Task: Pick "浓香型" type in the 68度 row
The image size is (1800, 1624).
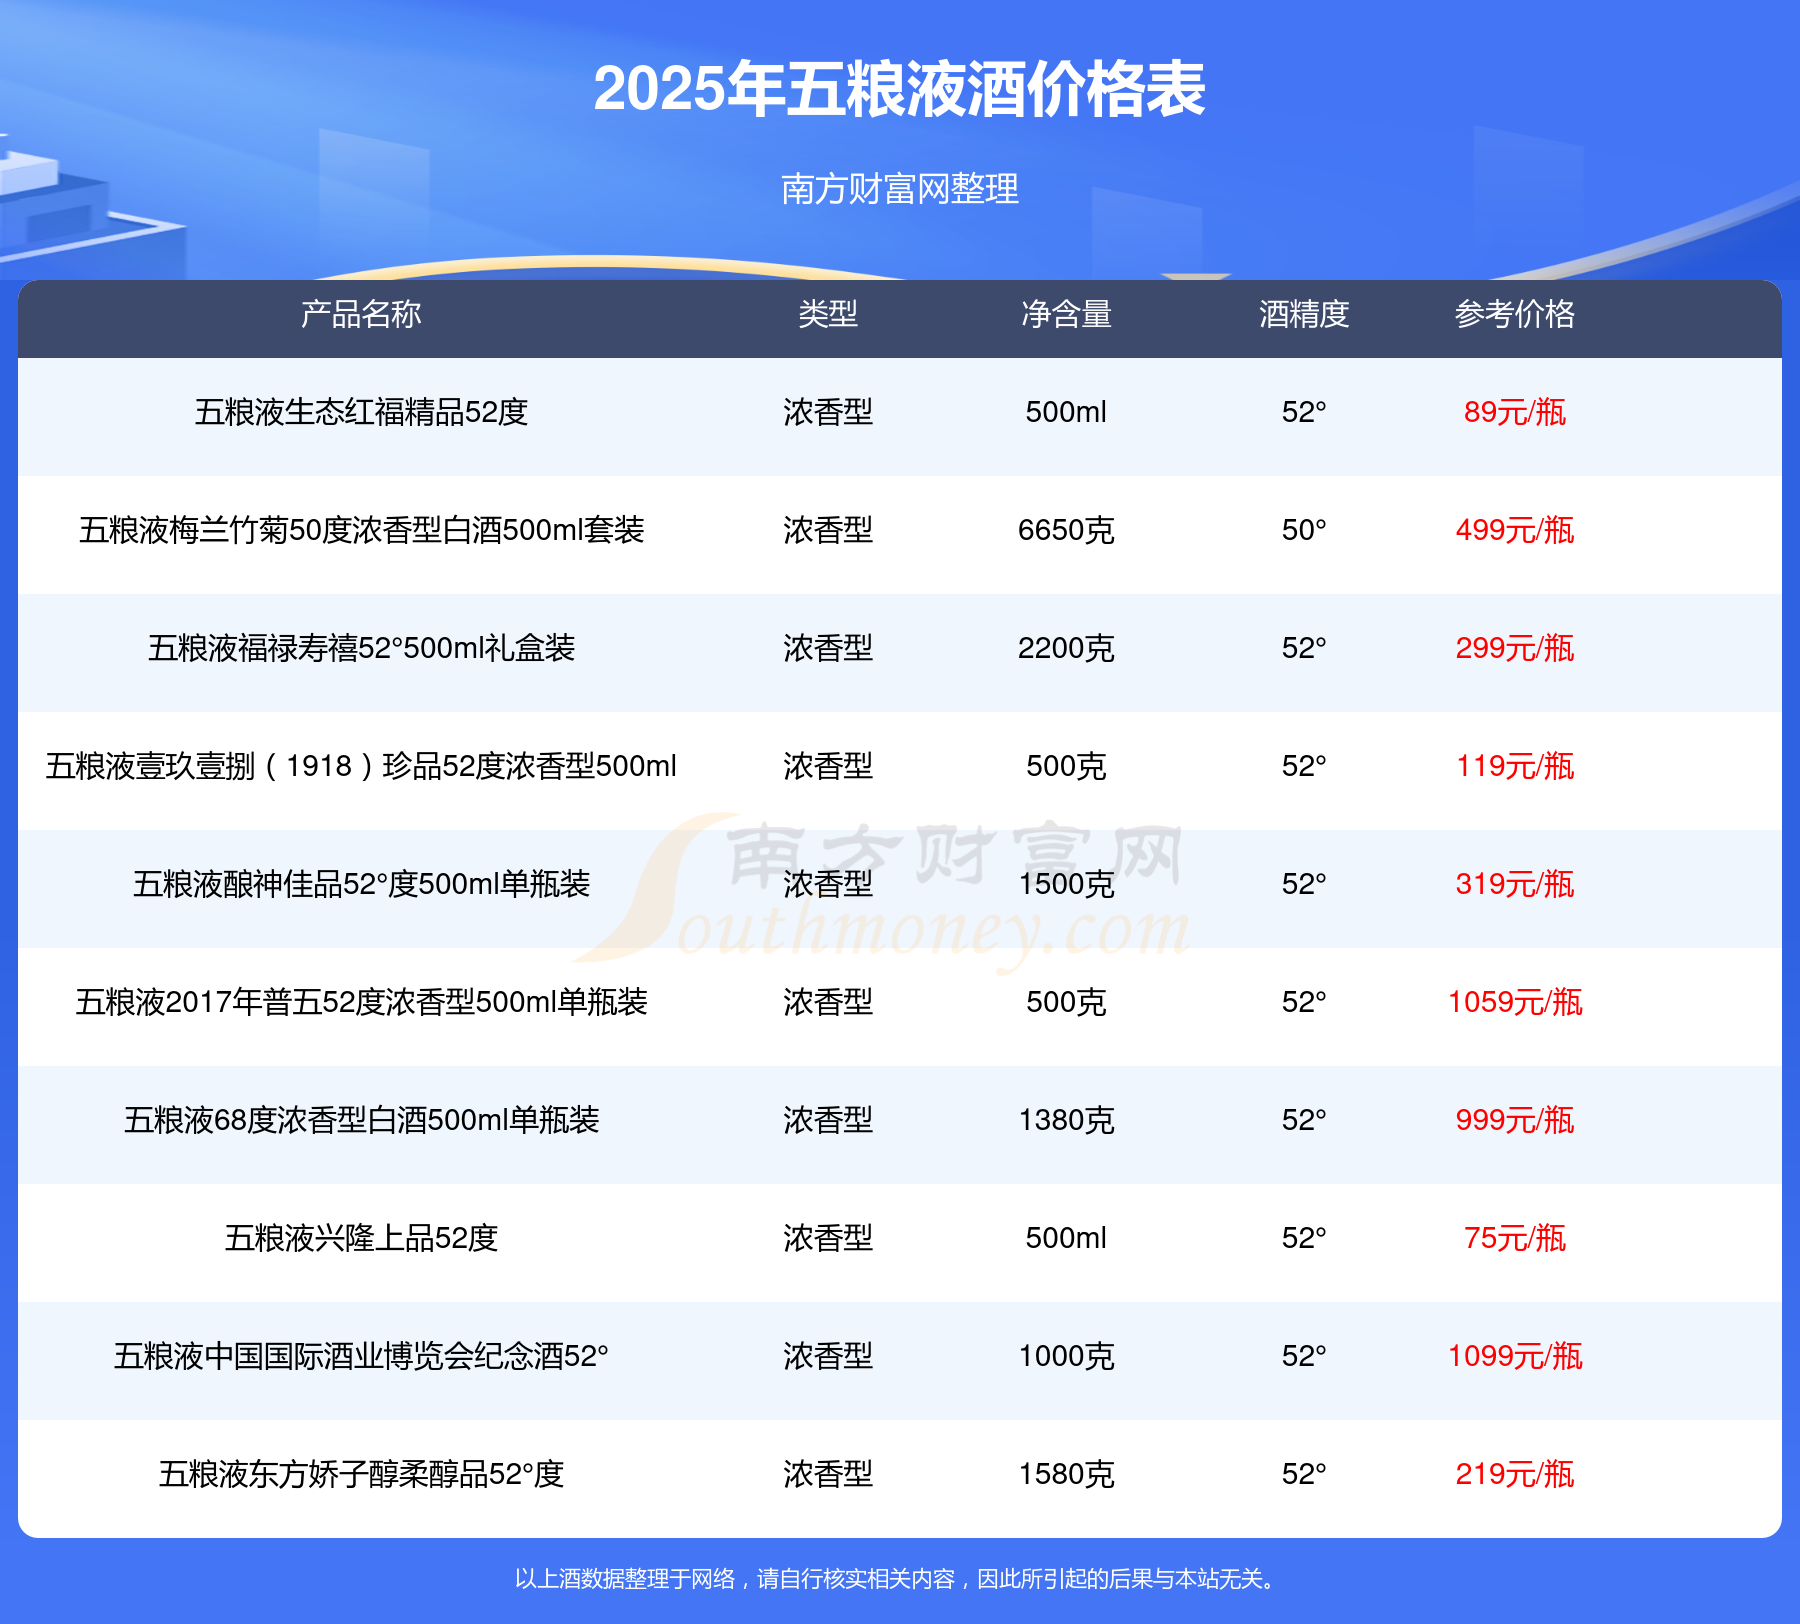Action: point(828,1120)
